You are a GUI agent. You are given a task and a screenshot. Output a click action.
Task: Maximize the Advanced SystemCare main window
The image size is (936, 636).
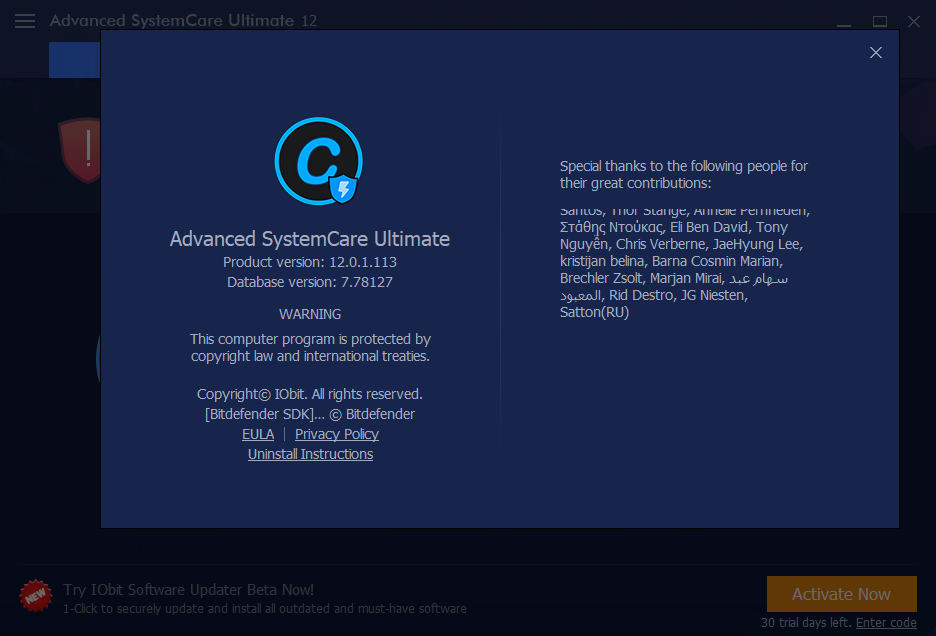(x=879, y=21)
